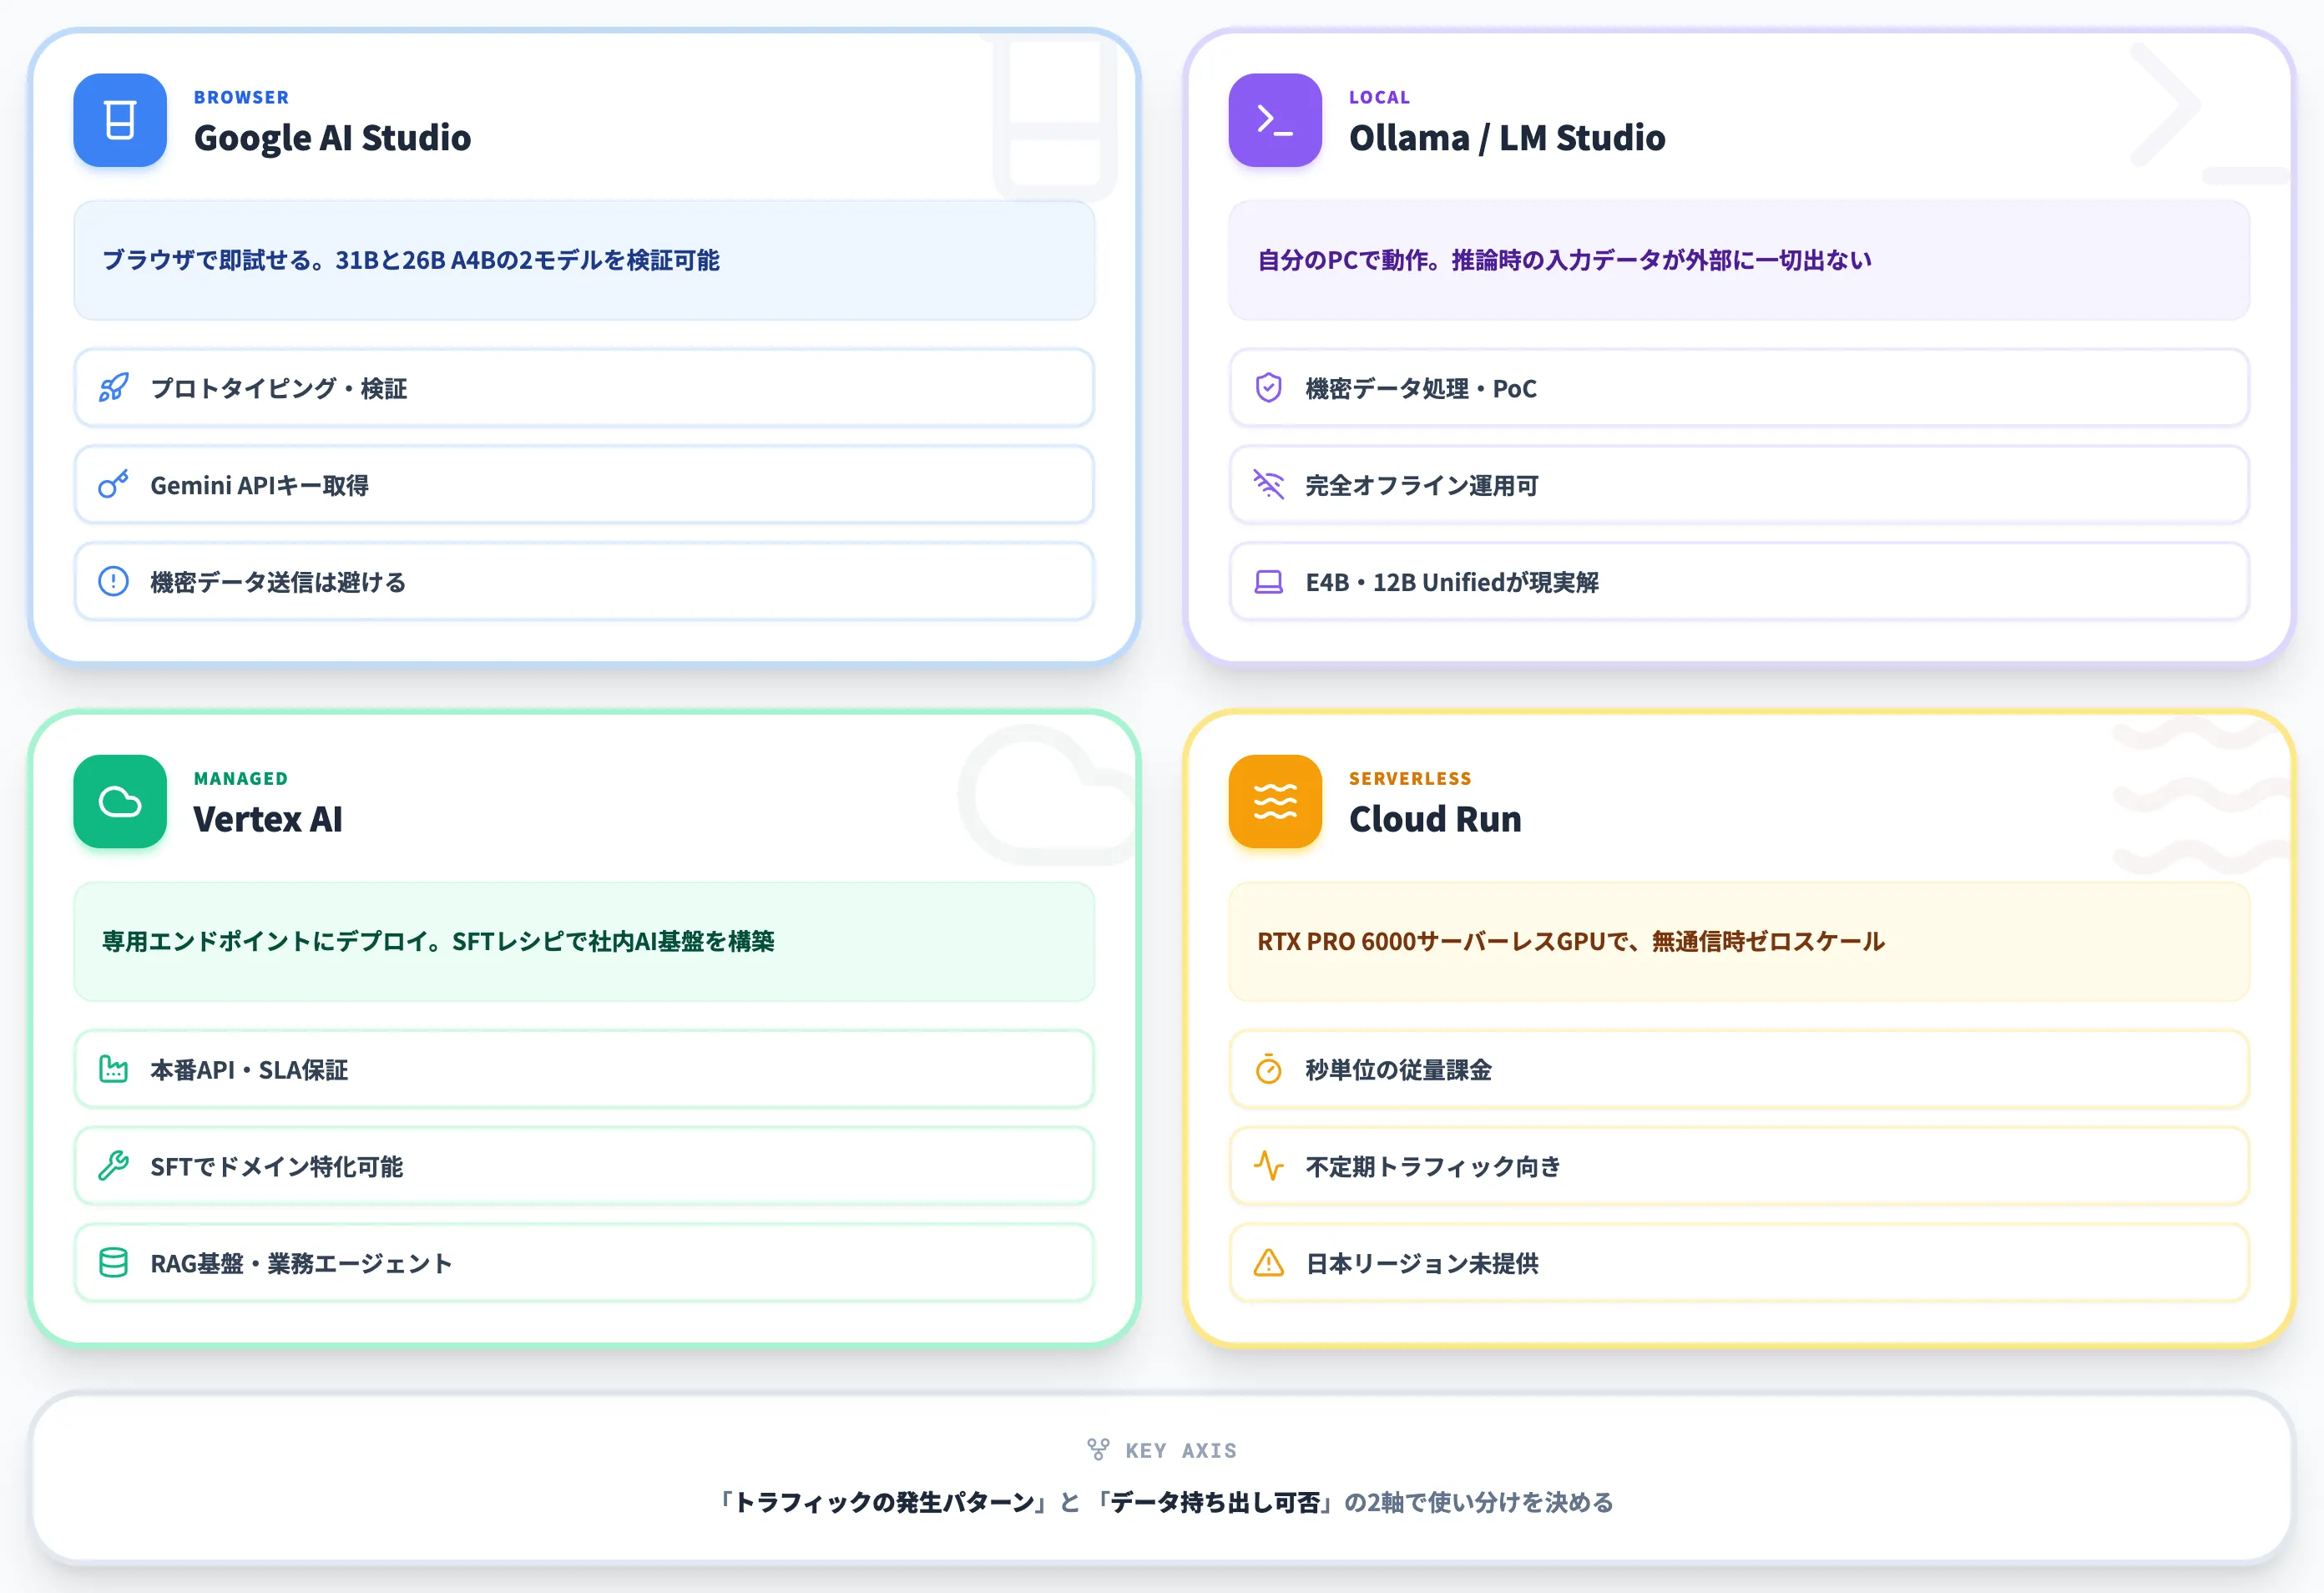Image resolution: width=2324 pixels, height=1593 pixels.
Task: Click the SFTでドメイン特化可能 row text
Action: pyautogui.click(x=277, y=1167)
